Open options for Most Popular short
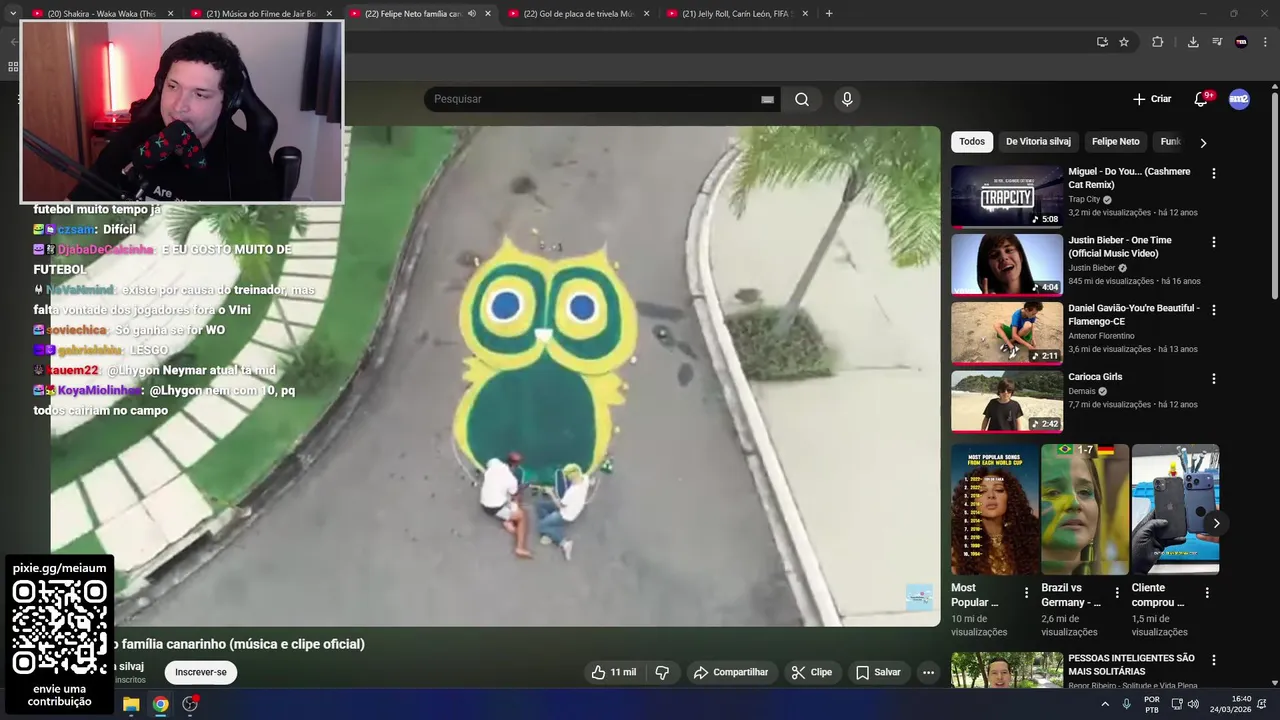The image size is (1280, 720). tap(1026, 593)
